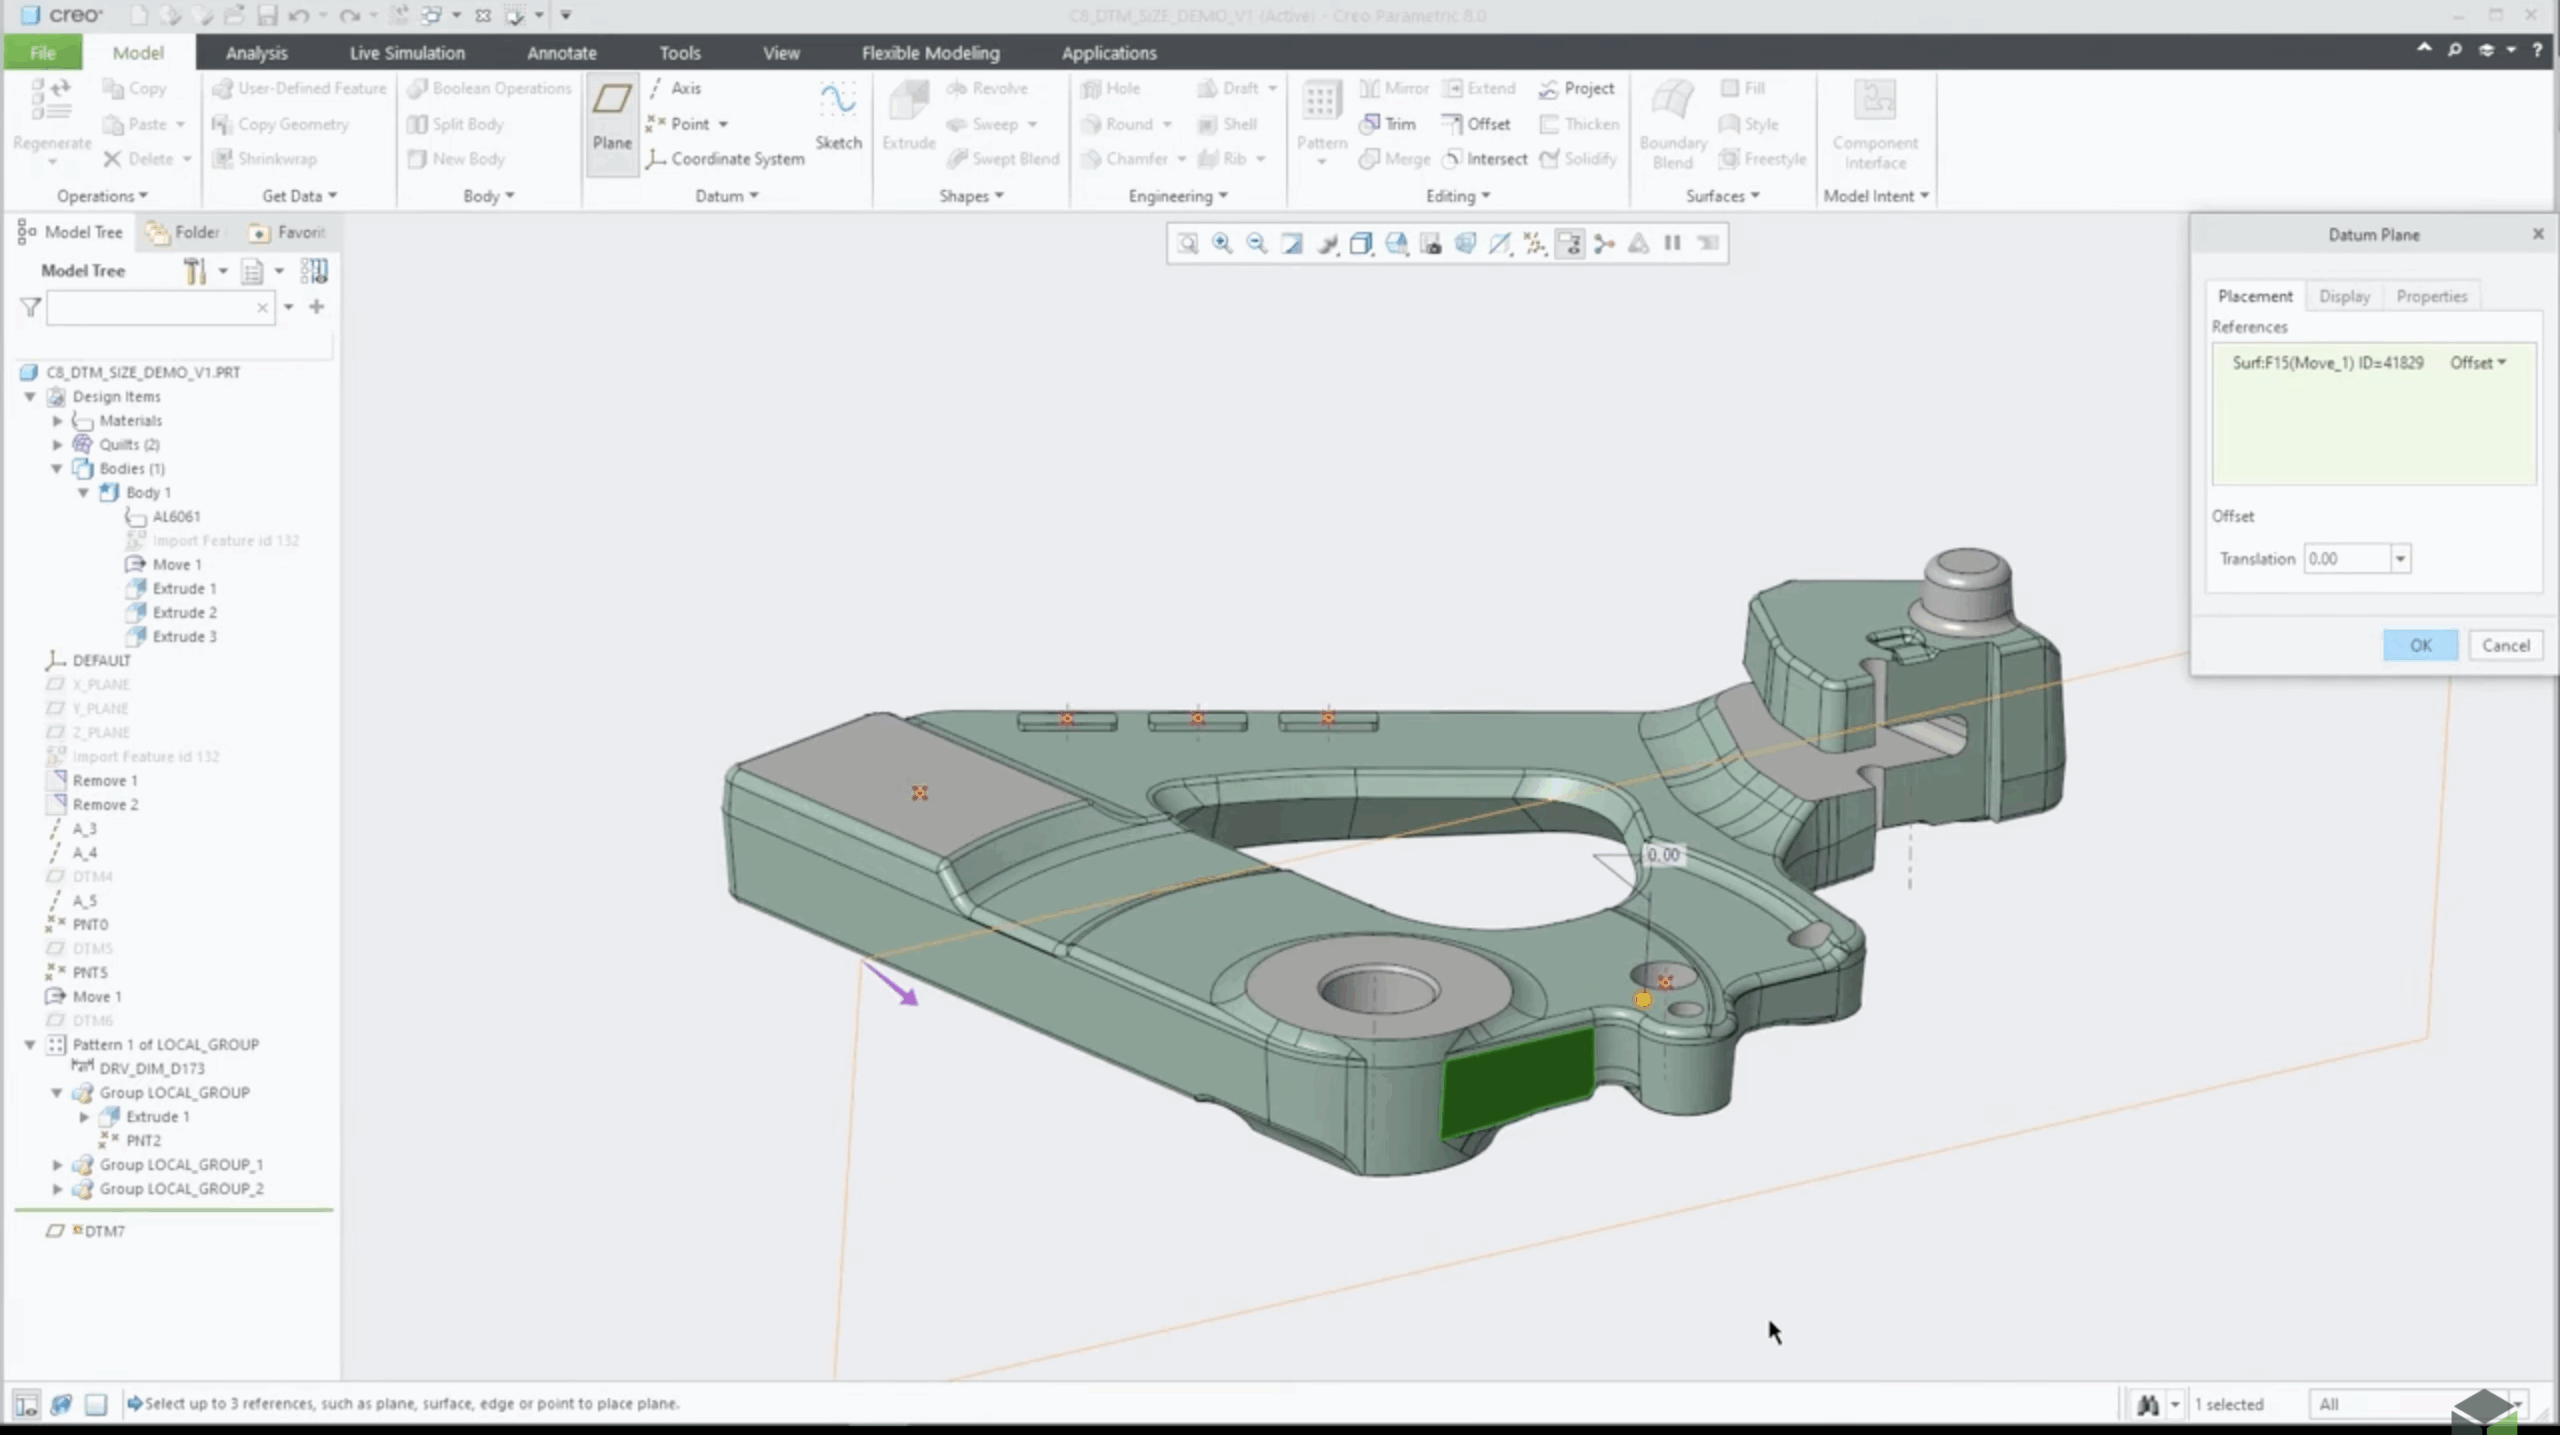Click the Intersect editing tool
The height and width of the screenshot is (1435, 2560).
click(x=1484, y=159)
